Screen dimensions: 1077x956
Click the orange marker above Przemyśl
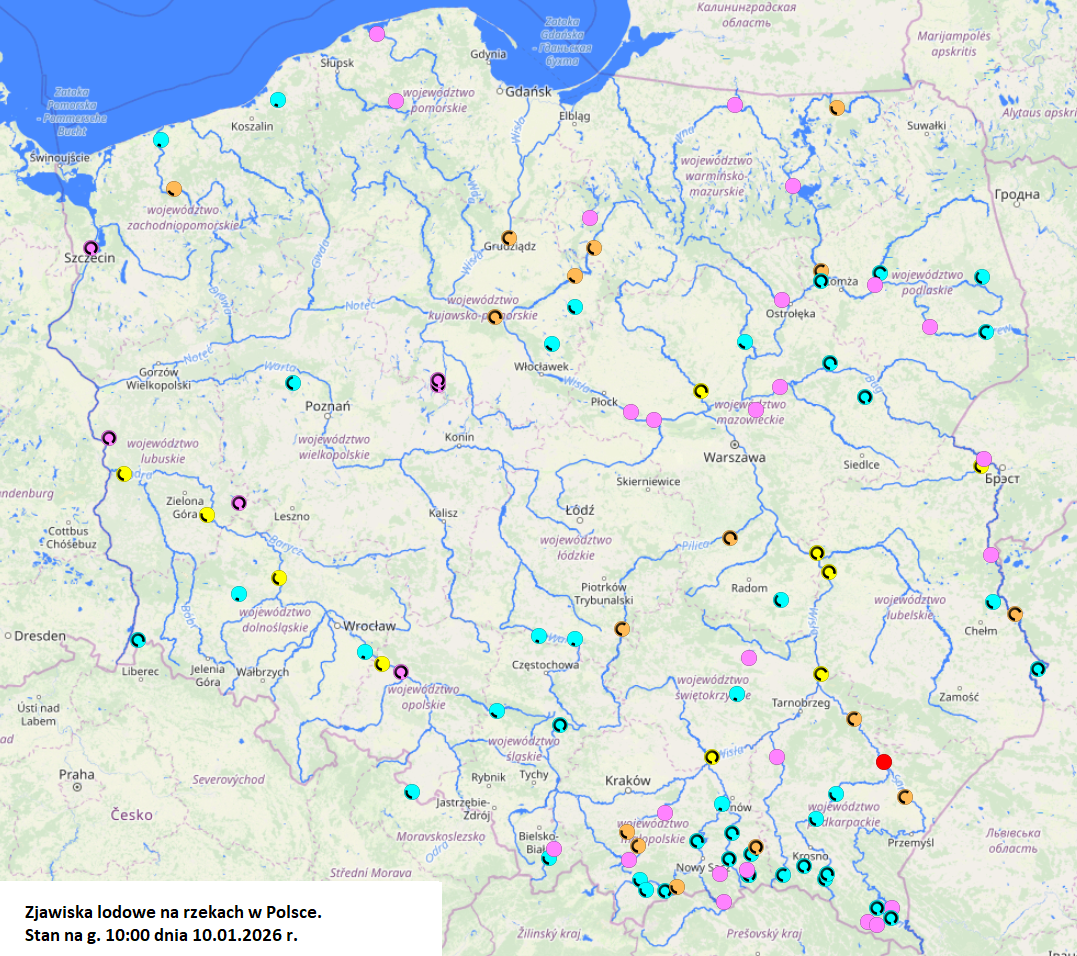point(904,796)
